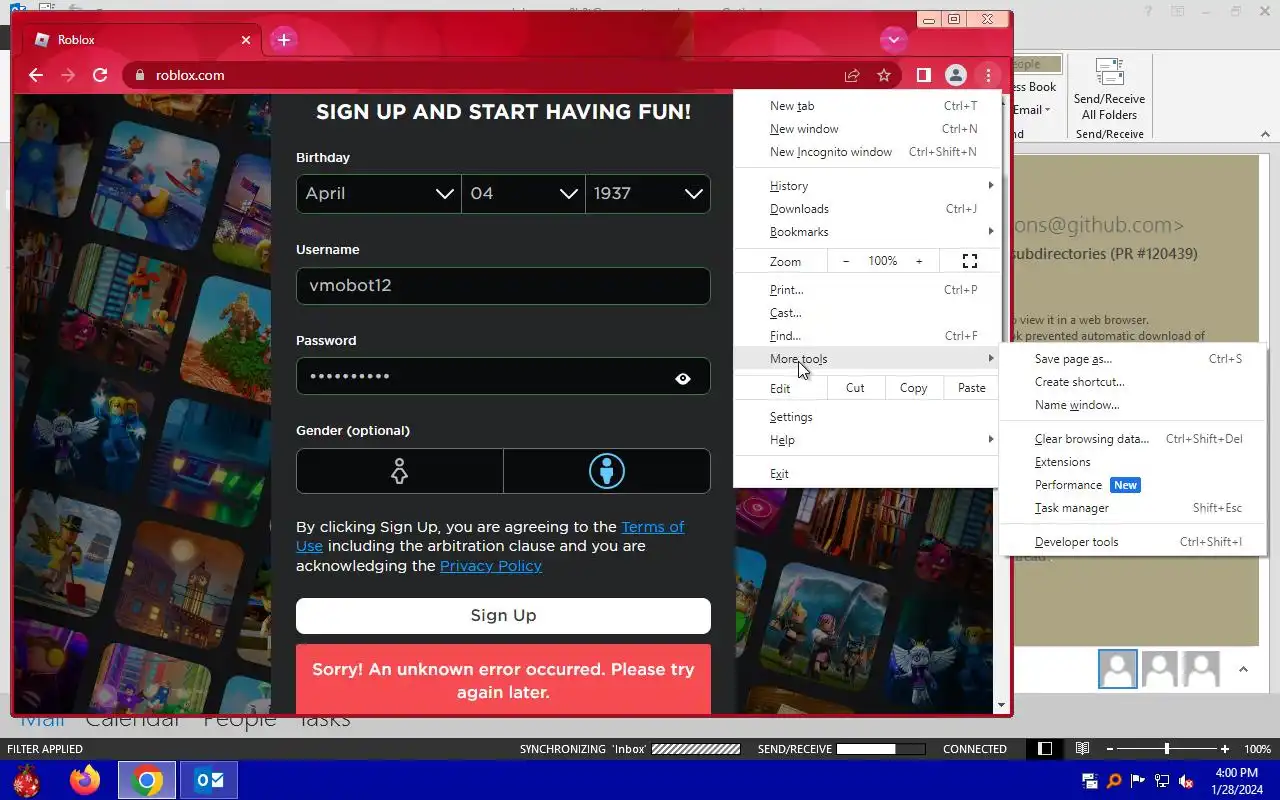Open the Privacy Policy link
Image resolution: width=1280 pixels, height=800 pixels.
[491, 566]
